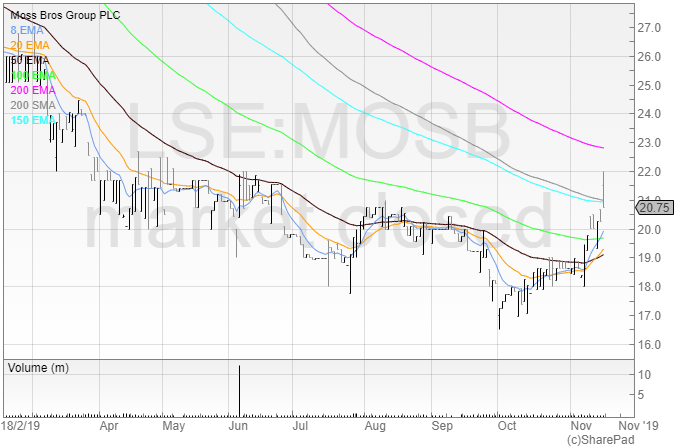Click the end of the magenta 200 EMA line
The height and width of the screenshot is (448, 674).
pos(603,148)
